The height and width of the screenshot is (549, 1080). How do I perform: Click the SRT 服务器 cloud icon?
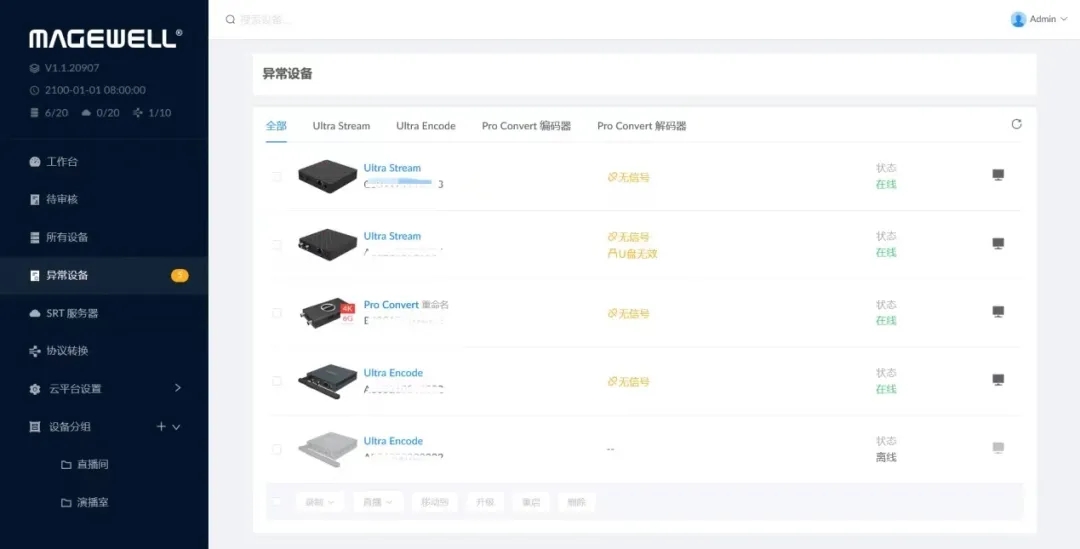(x=35, y=313)
